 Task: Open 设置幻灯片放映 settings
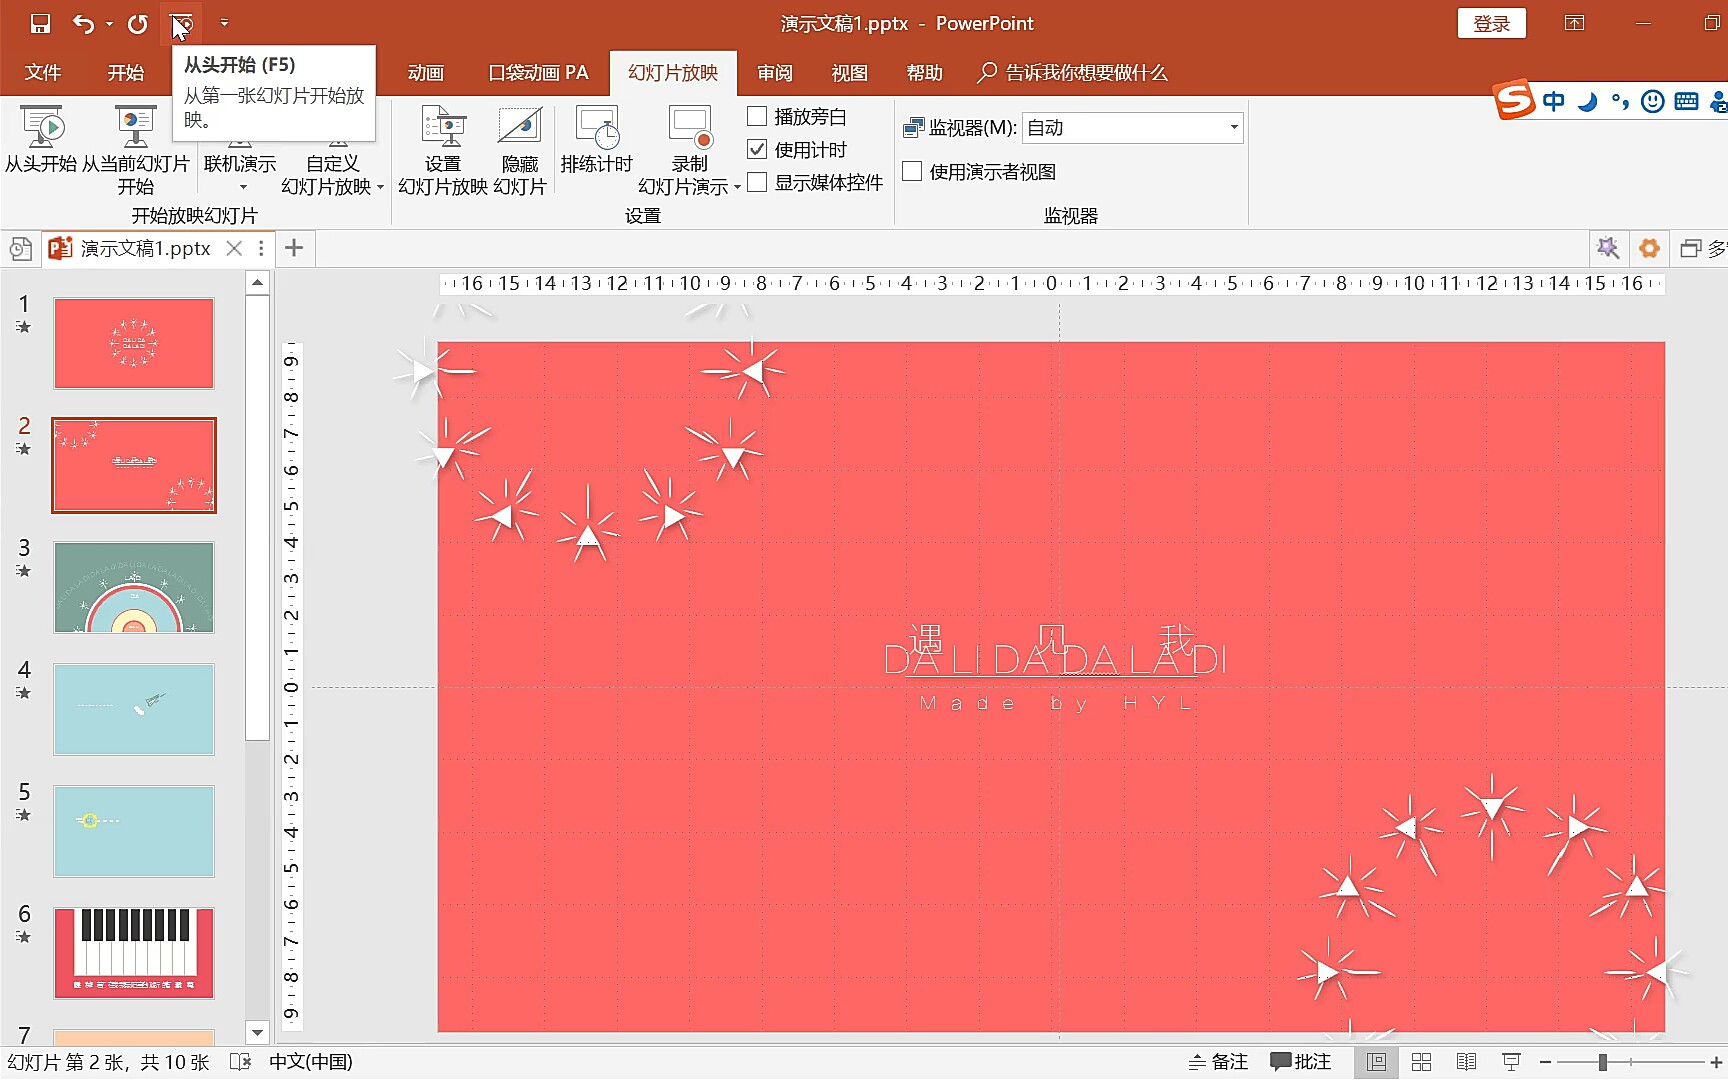click(x=443, y=150)
